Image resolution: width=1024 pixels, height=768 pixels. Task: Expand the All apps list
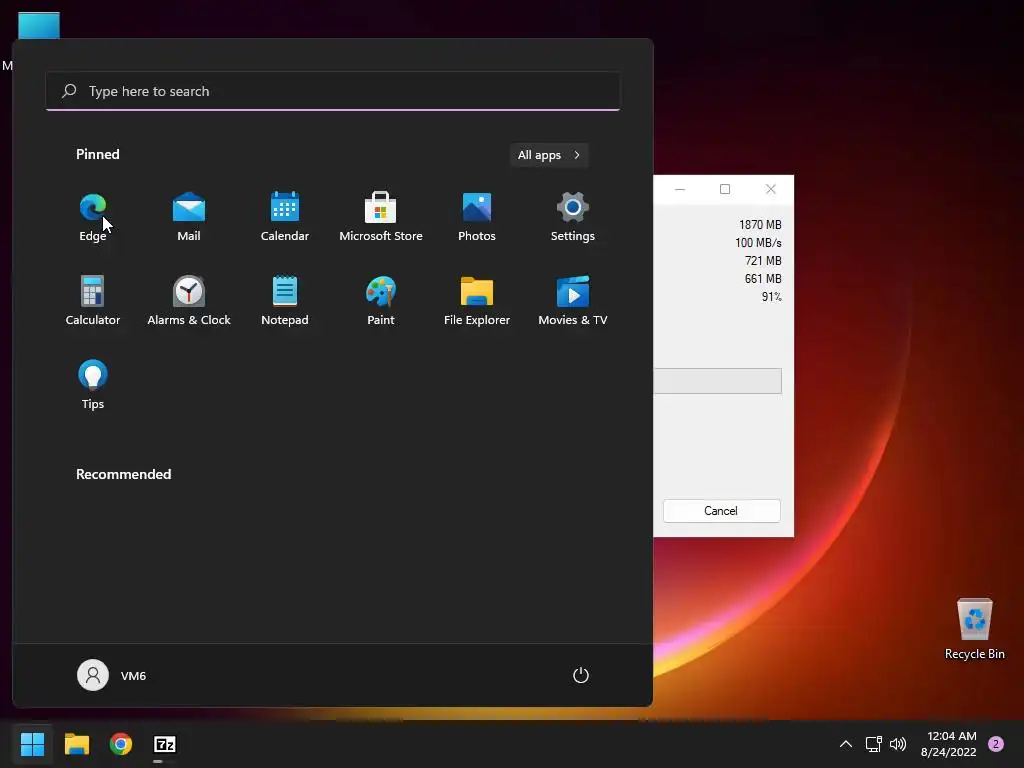pos(549,155)
